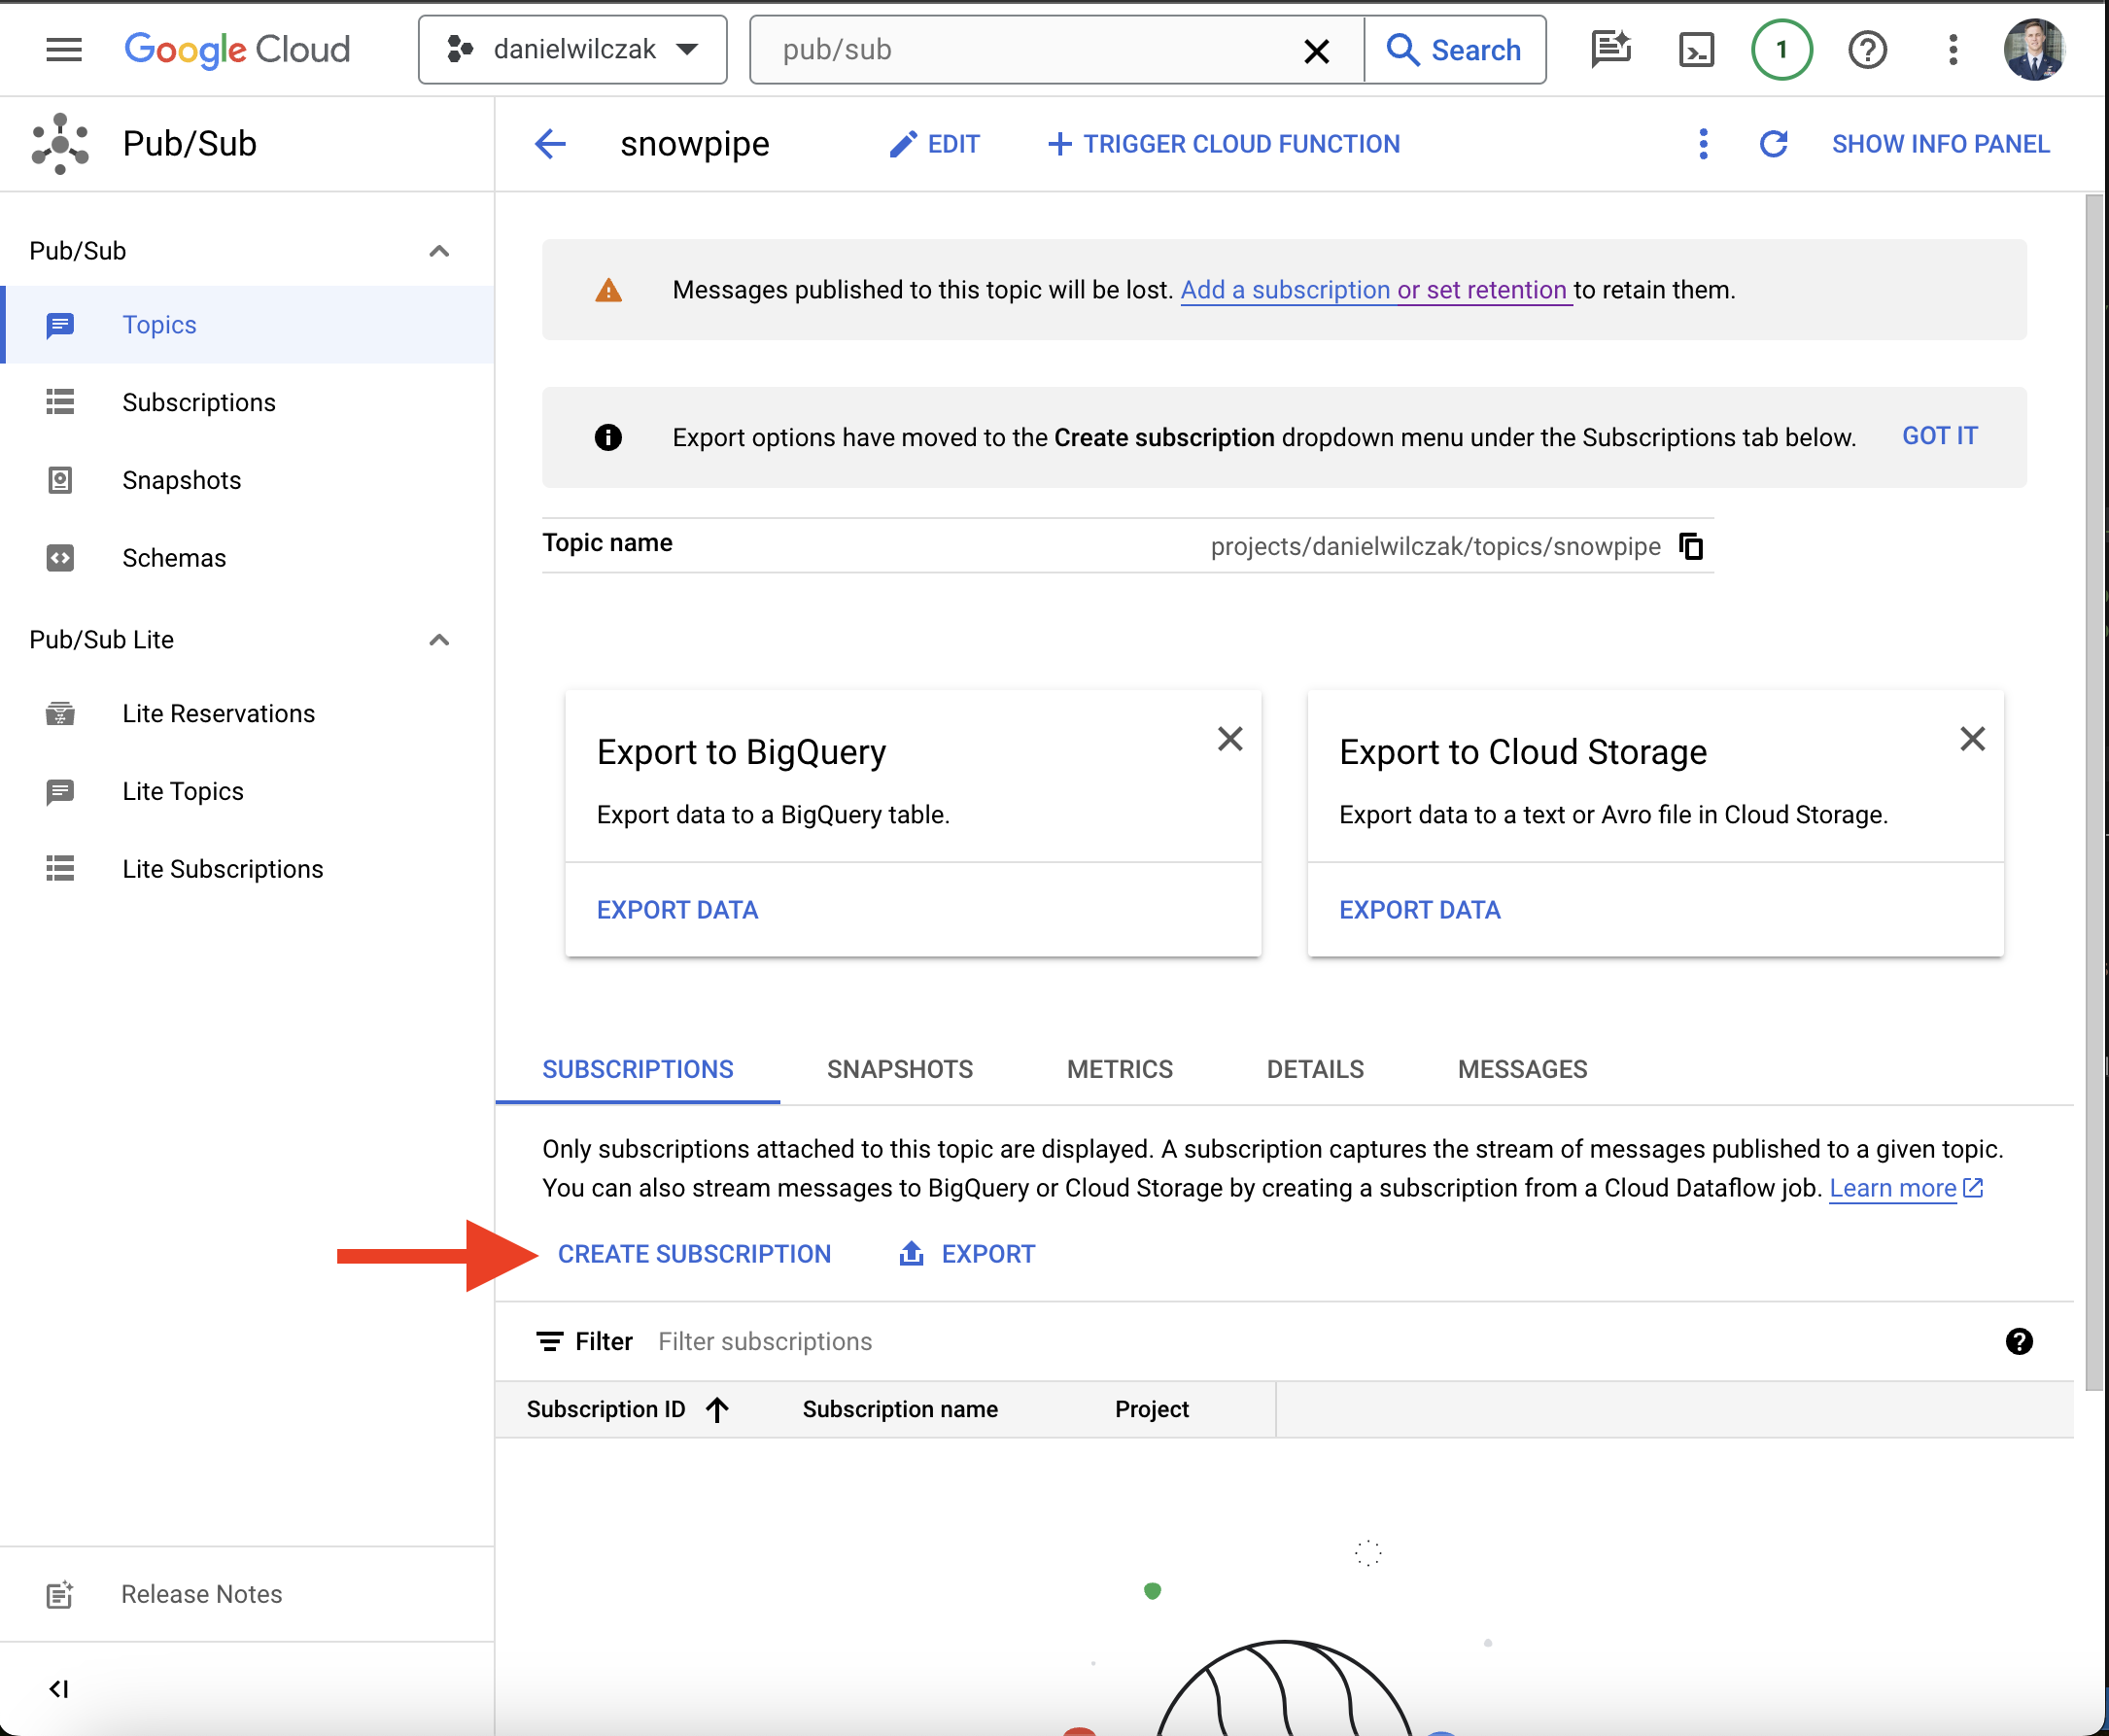The image size is (2109, 1736).
Task: Open Lite Topics in the sidebar
Action: point(248,792)
